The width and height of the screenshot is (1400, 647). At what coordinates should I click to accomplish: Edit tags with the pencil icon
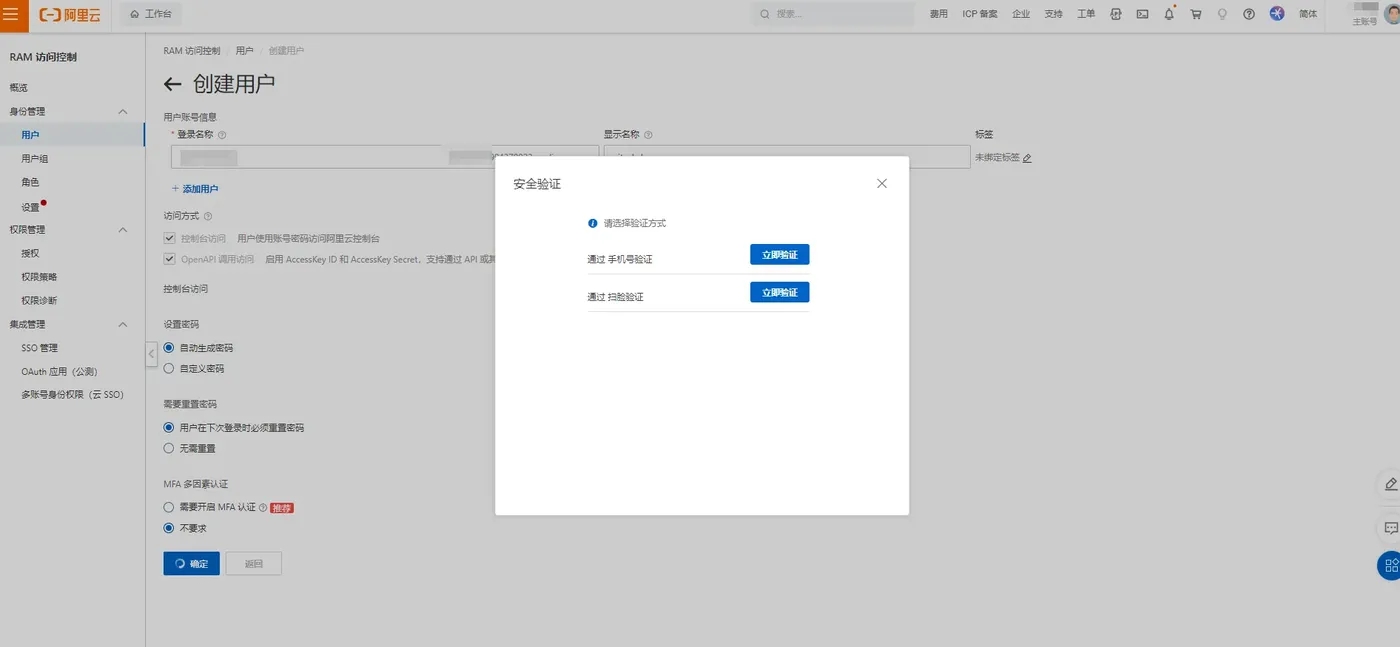(x=1027, y=158)
